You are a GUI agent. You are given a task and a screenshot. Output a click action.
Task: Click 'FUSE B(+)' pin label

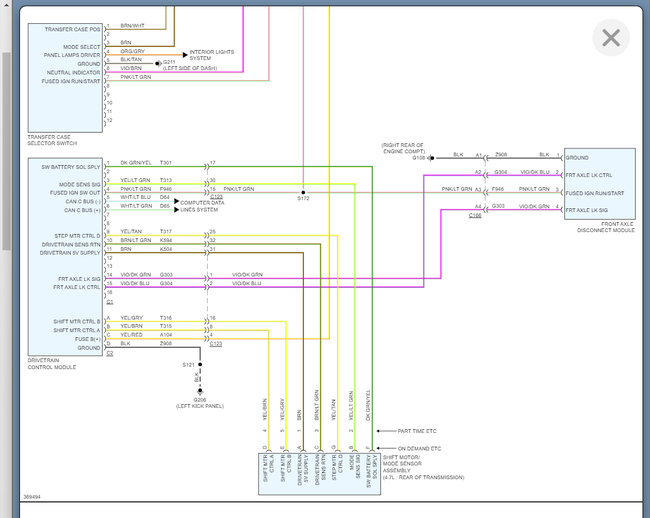click(x=88, y=339)
